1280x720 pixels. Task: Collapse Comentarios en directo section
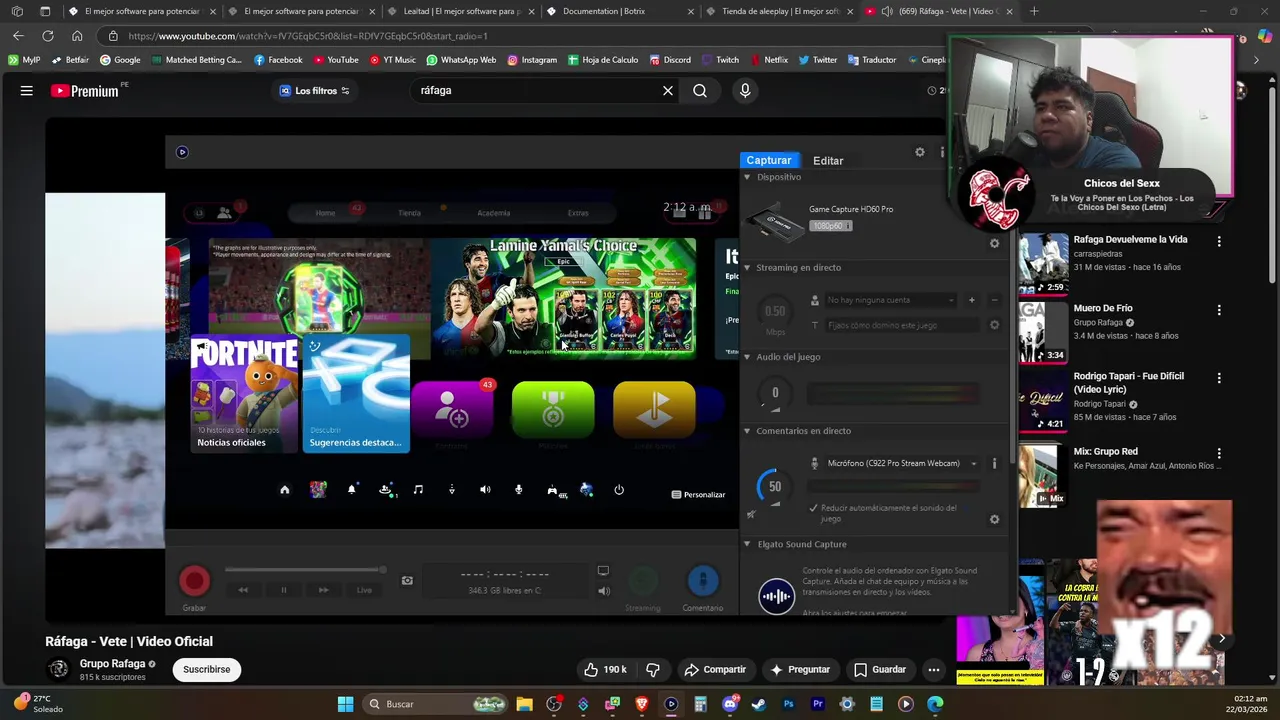pos(747,431)
